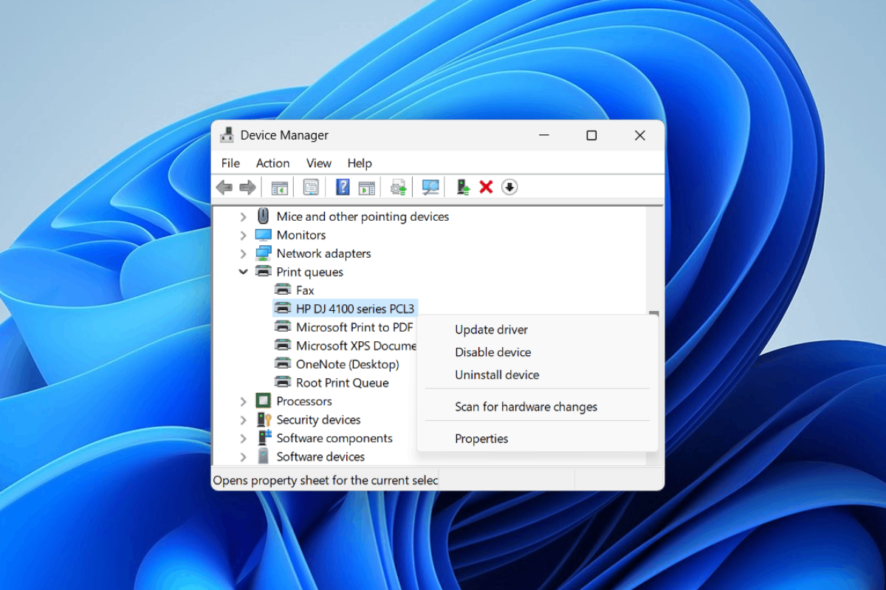Viewport: 886px width, 590px height.
Task: Select Microsoft Print to PDF label
Action: pyautogui.click(x=354, y=327)
